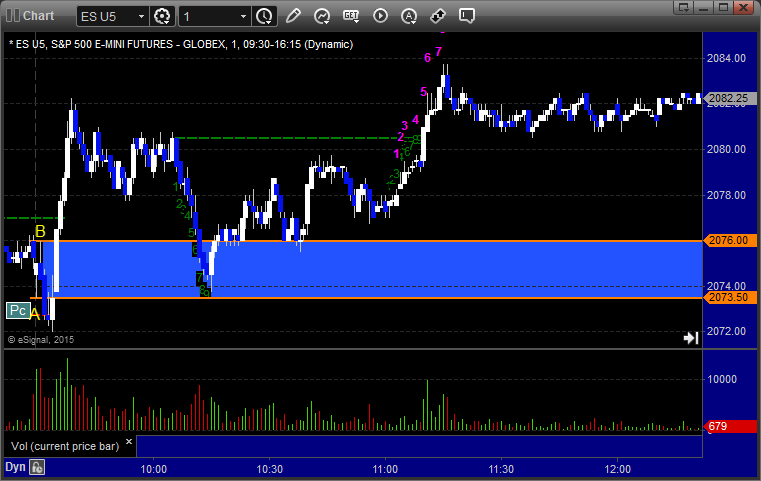Open symbol settings gear icon
The height and width of the screenshot is (481, 761).
pyautogui.click(x=164, y=17)
